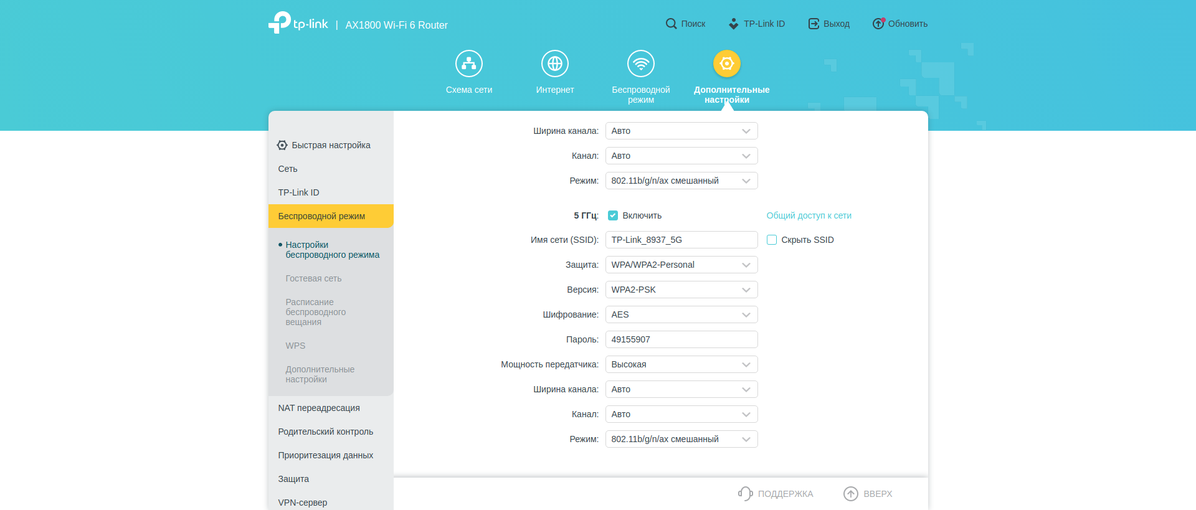The width and height of the screenshot is (1196, 510).
Task: Open the 5 ГГц Ширина канала dropdown
Action: 681,389
